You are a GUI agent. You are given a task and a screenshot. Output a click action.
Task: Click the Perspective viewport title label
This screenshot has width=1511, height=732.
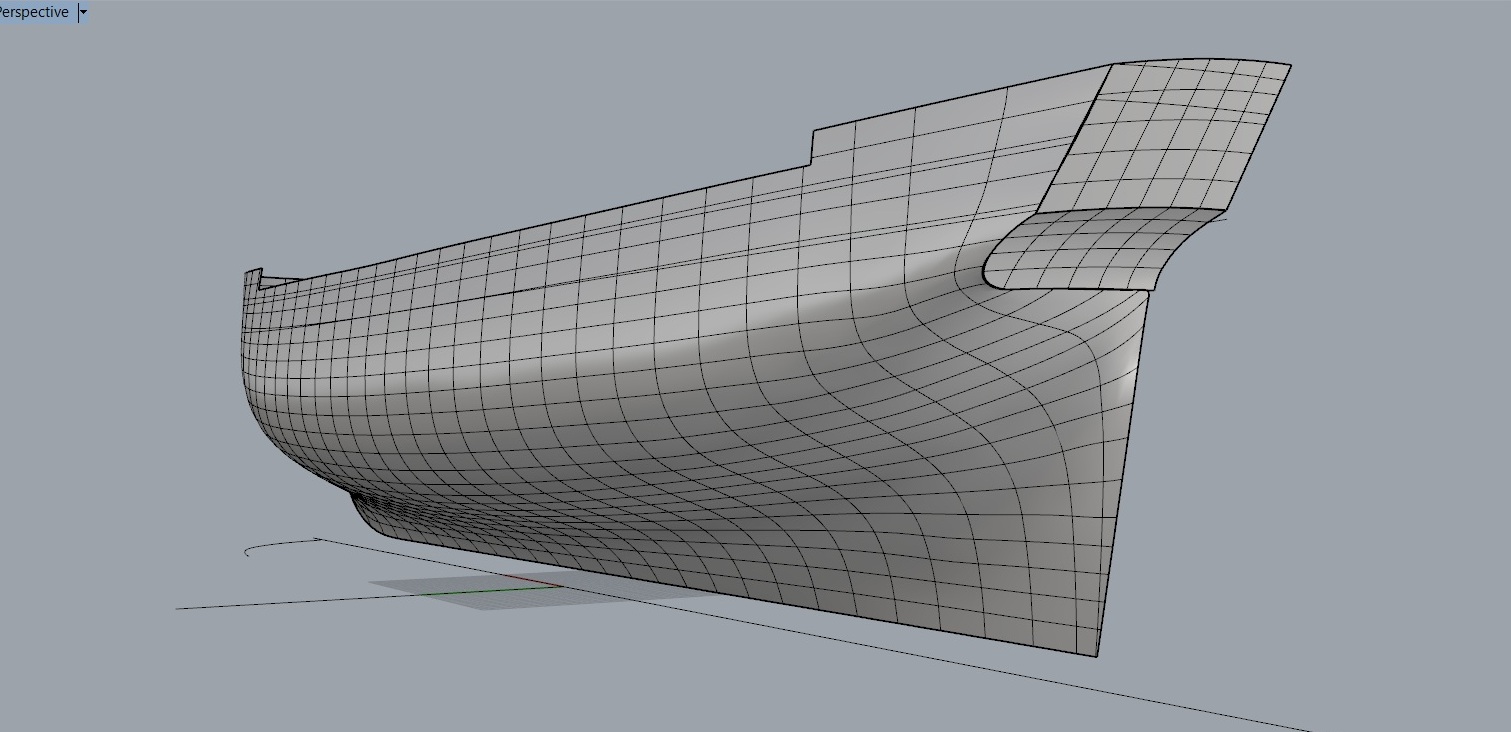[35, 13]
